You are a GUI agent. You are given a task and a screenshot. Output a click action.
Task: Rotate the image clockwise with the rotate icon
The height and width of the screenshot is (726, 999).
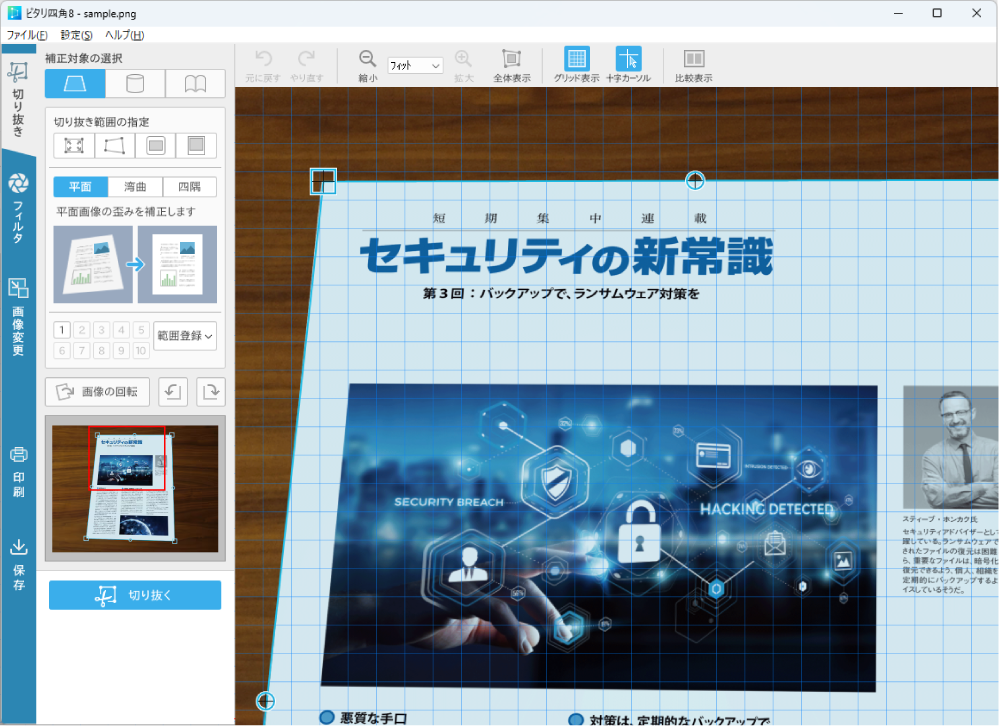[209, 391]
